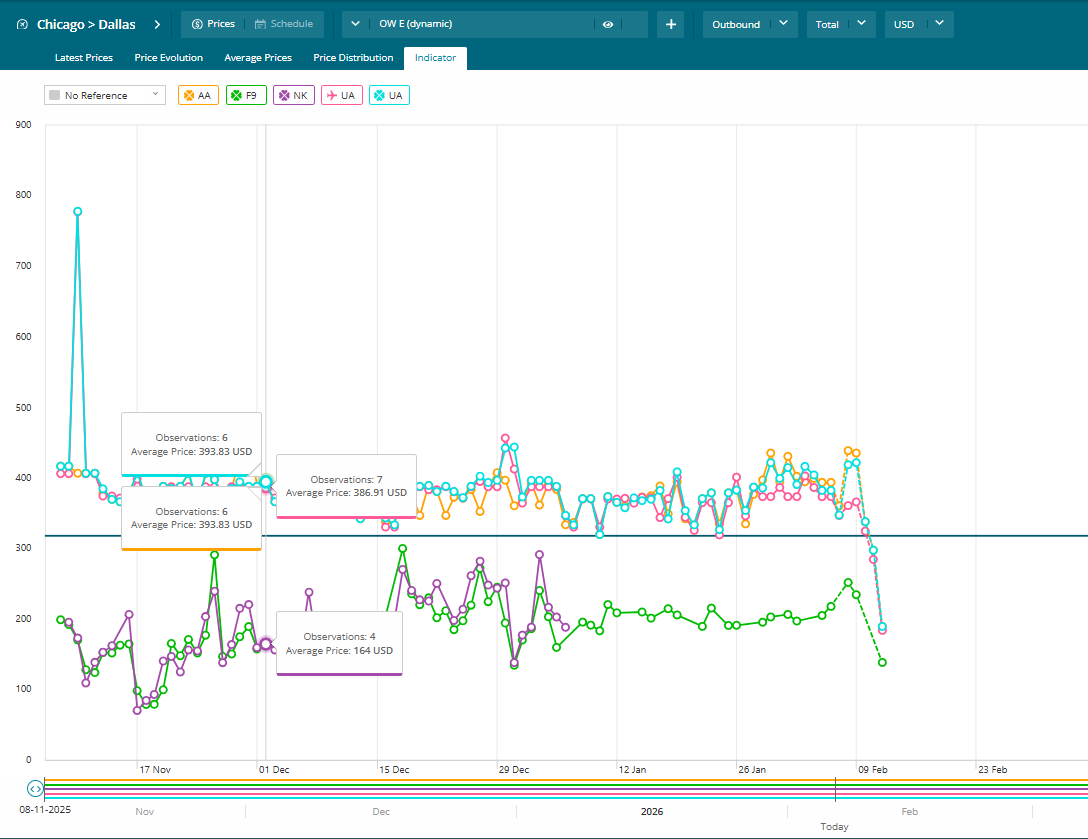Open the No Reference selector
This screenshot has width=1088, height=839.
[x=104, y=95]
